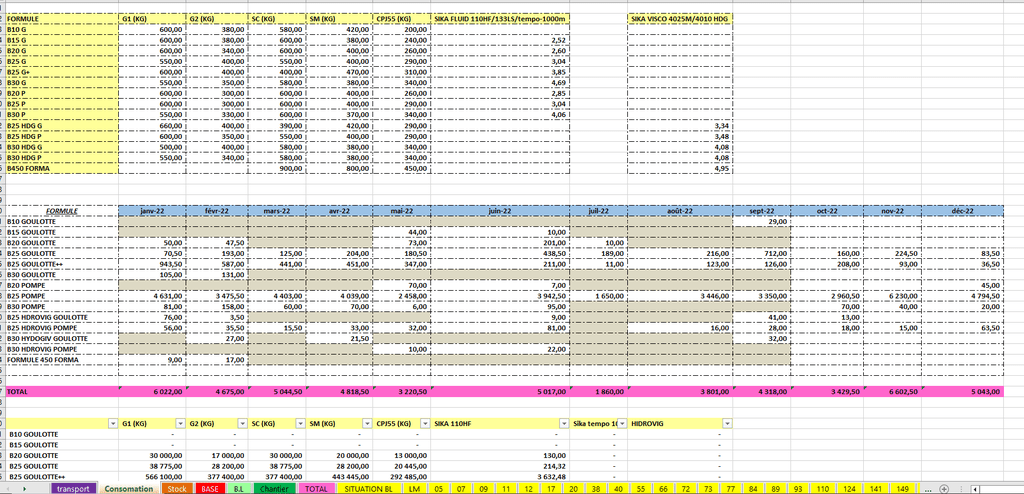Switch to the B.L sheet tab

click(239, 489)
